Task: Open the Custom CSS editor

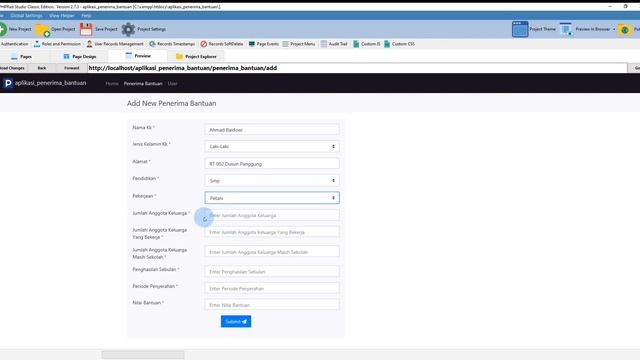Action: pos(399,44)
